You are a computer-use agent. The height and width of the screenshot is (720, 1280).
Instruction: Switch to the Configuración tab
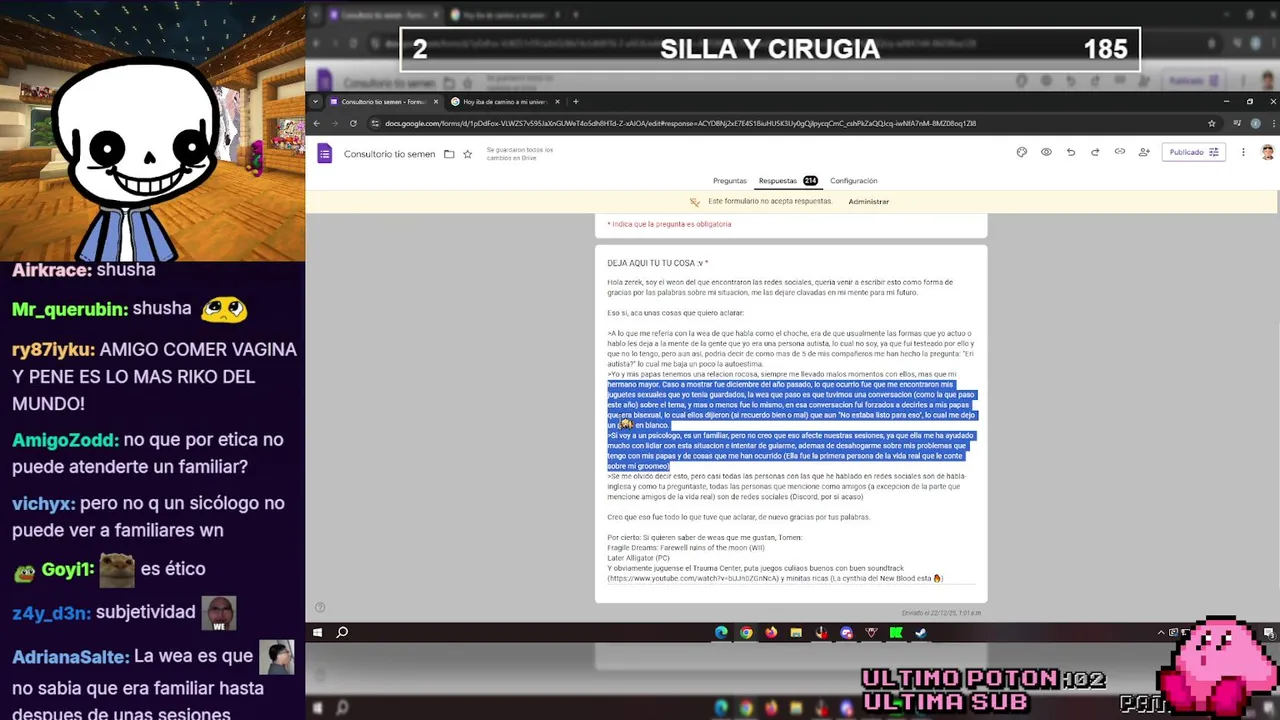click(x=853, y=181)
